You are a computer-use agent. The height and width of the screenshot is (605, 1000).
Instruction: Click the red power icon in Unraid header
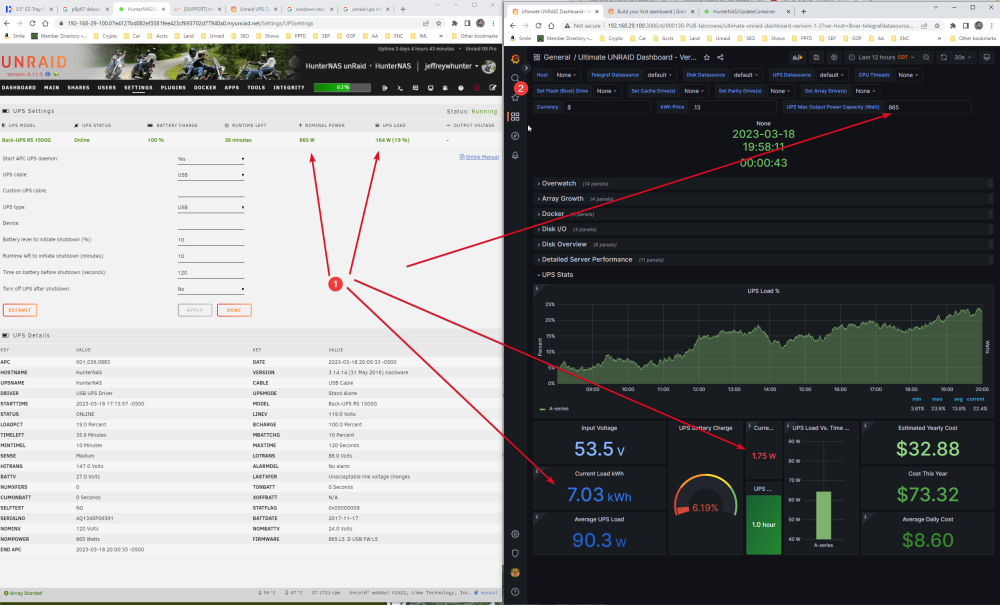click(476, 88)
